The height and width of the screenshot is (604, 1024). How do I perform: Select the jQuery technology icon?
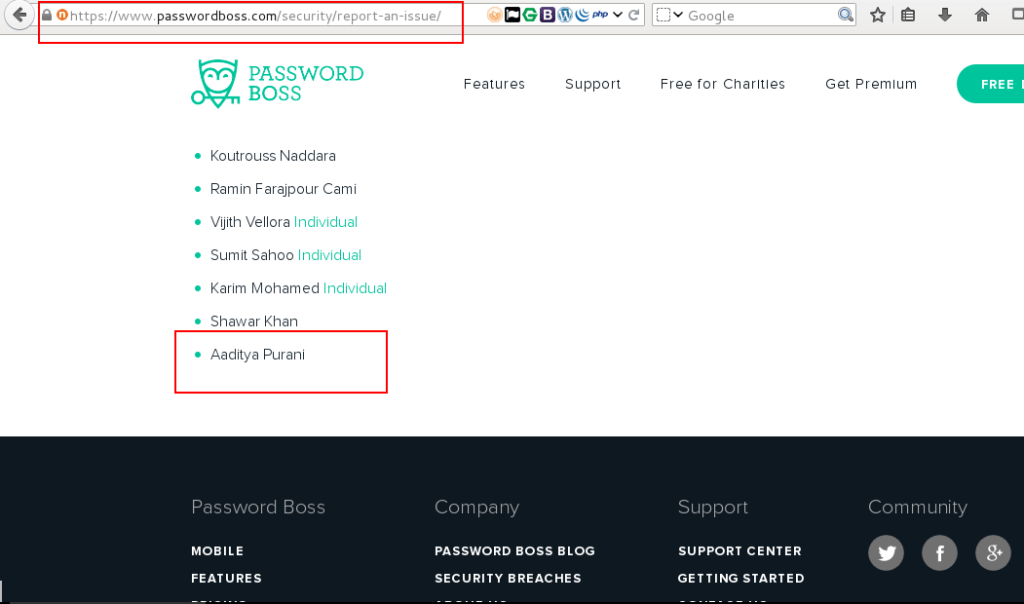click(x=582, y=14)
